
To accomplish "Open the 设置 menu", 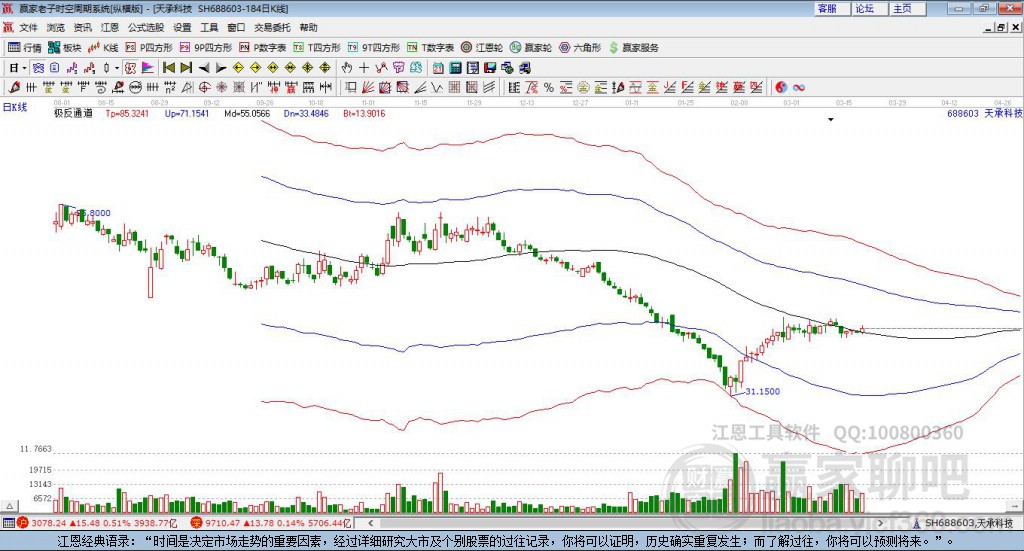I will (182, 27).
